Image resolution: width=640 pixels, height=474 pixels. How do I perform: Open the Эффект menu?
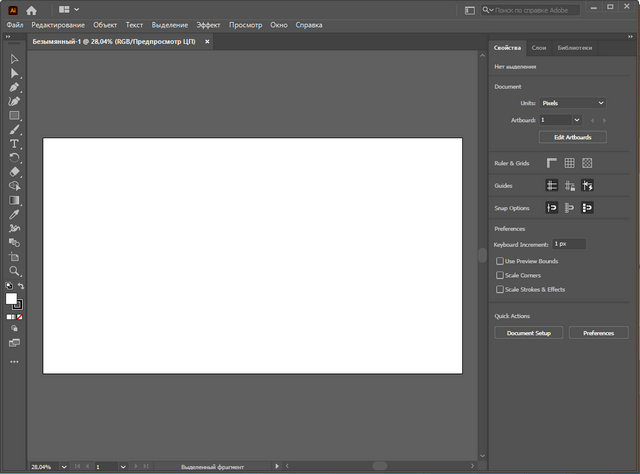(x=208, y=24)
